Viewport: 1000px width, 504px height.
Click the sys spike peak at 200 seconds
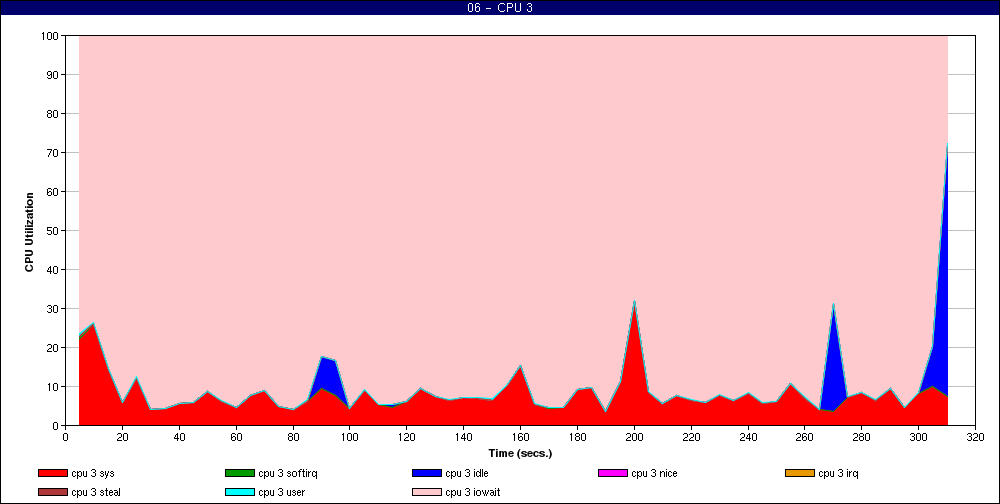coord(635,302)
